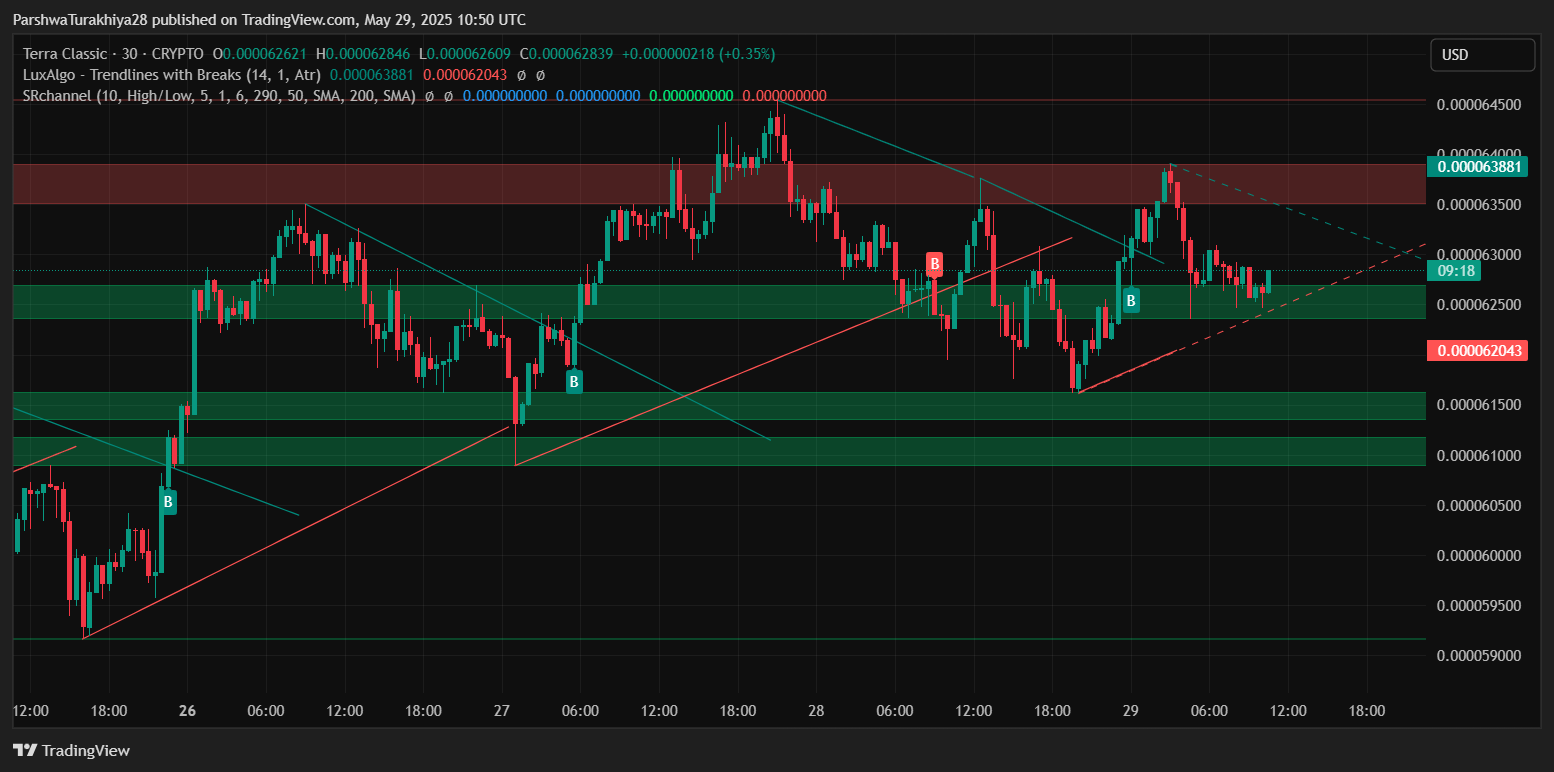Select the teal B marker below 0.000061000 zone
This screenshot has height=772, width=1554.
click(168, 501)
